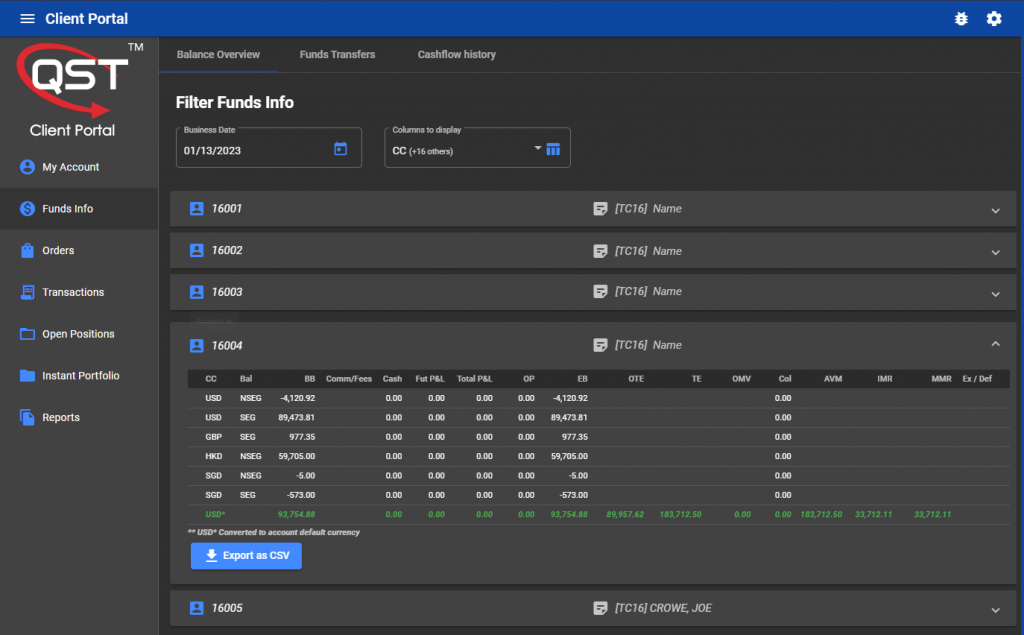
Task: Click the Export as CSV button
Action: (x=246, y=556)
